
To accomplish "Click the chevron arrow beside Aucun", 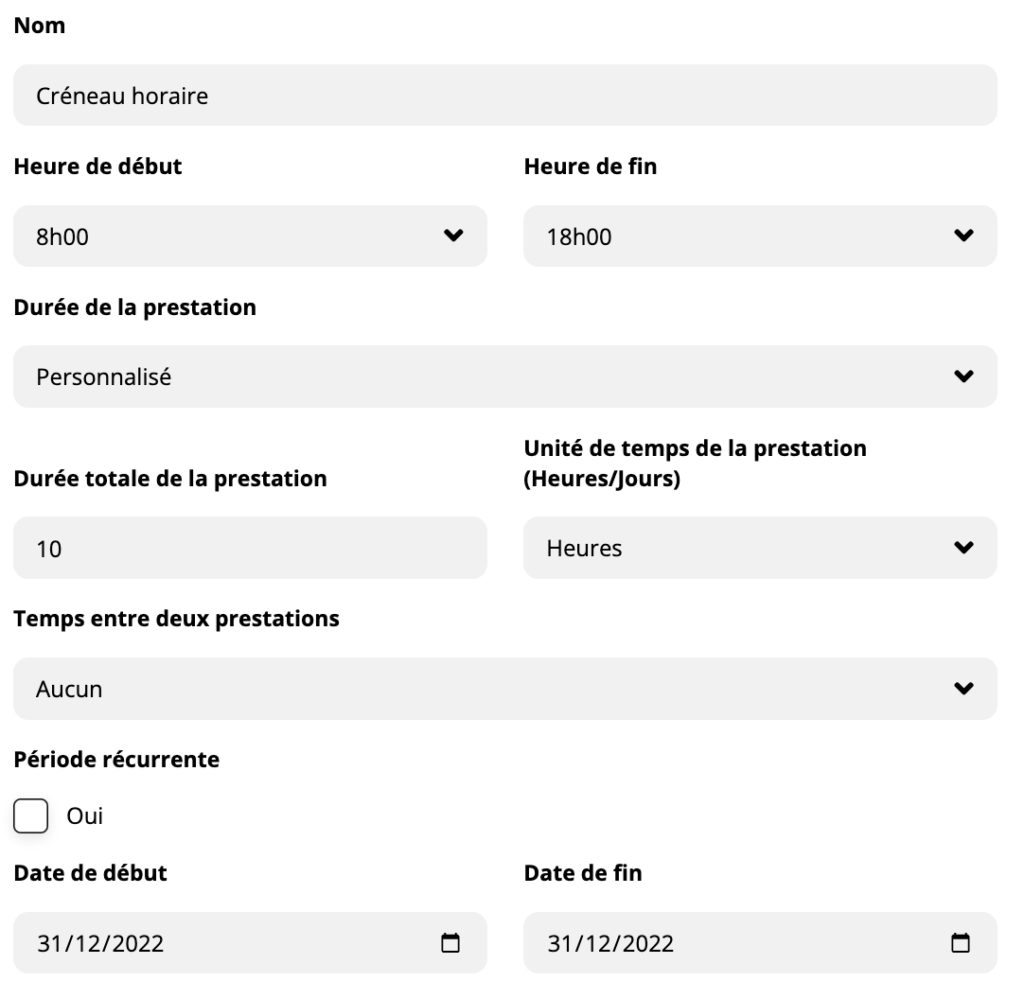I will click(x=963, y=688).
